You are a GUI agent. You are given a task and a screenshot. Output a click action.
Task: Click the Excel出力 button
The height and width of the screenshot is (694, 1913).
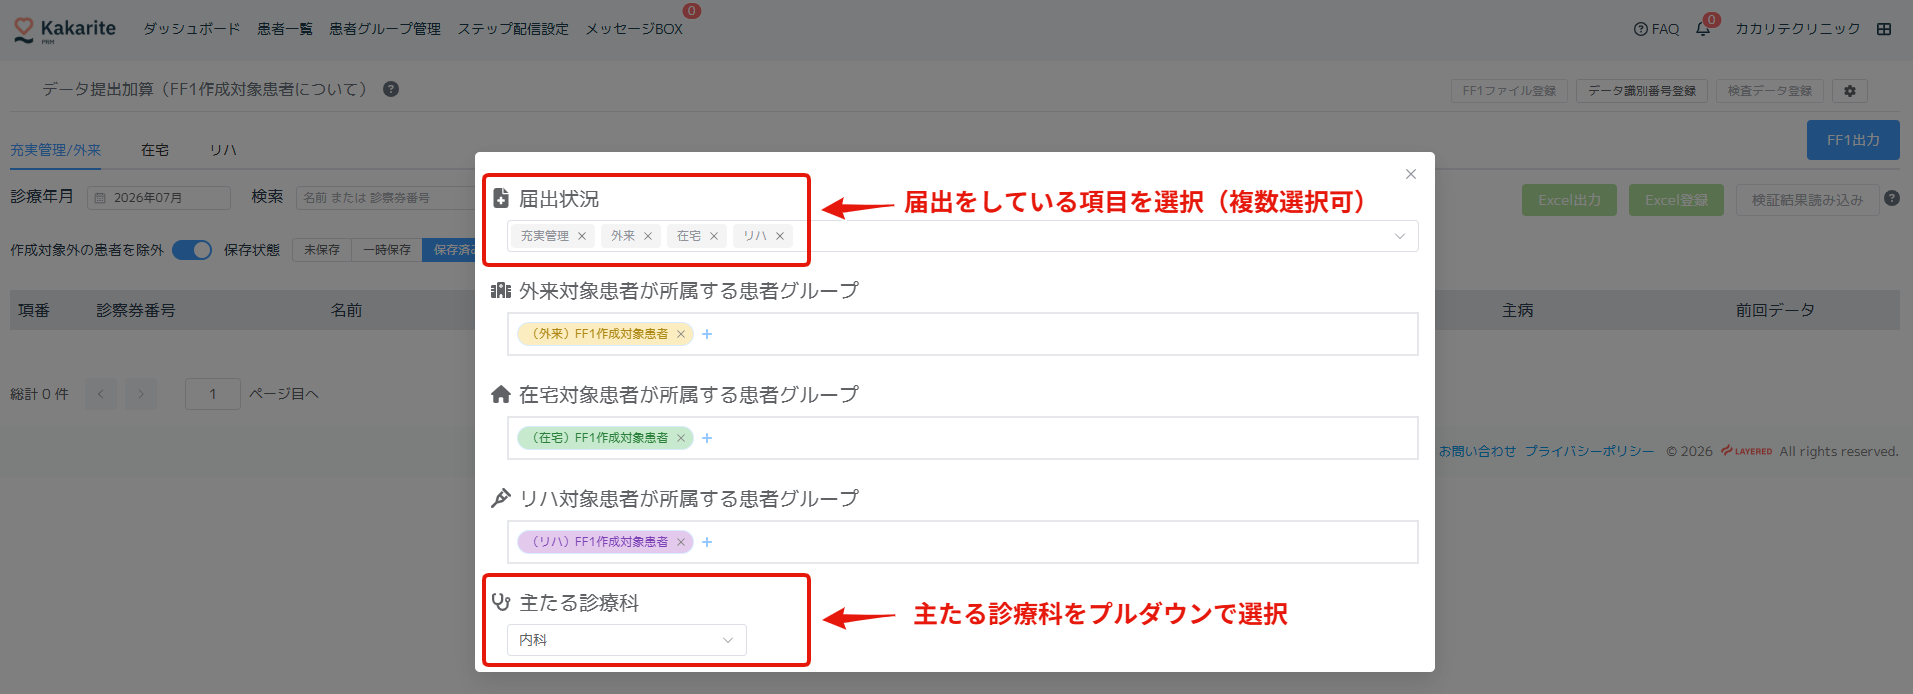(x=1569, y=200)
